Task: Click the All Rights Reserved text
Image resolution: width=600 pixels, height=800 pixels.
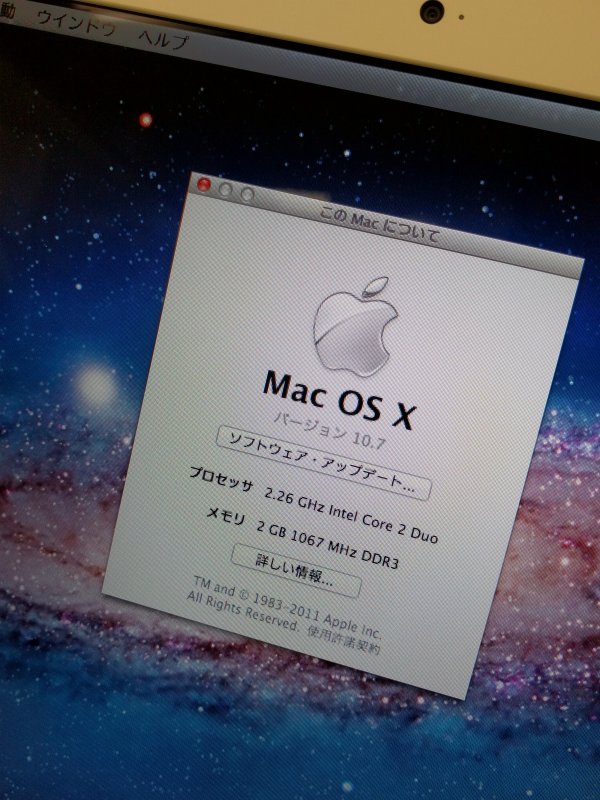Action: (x=243, y=610)
